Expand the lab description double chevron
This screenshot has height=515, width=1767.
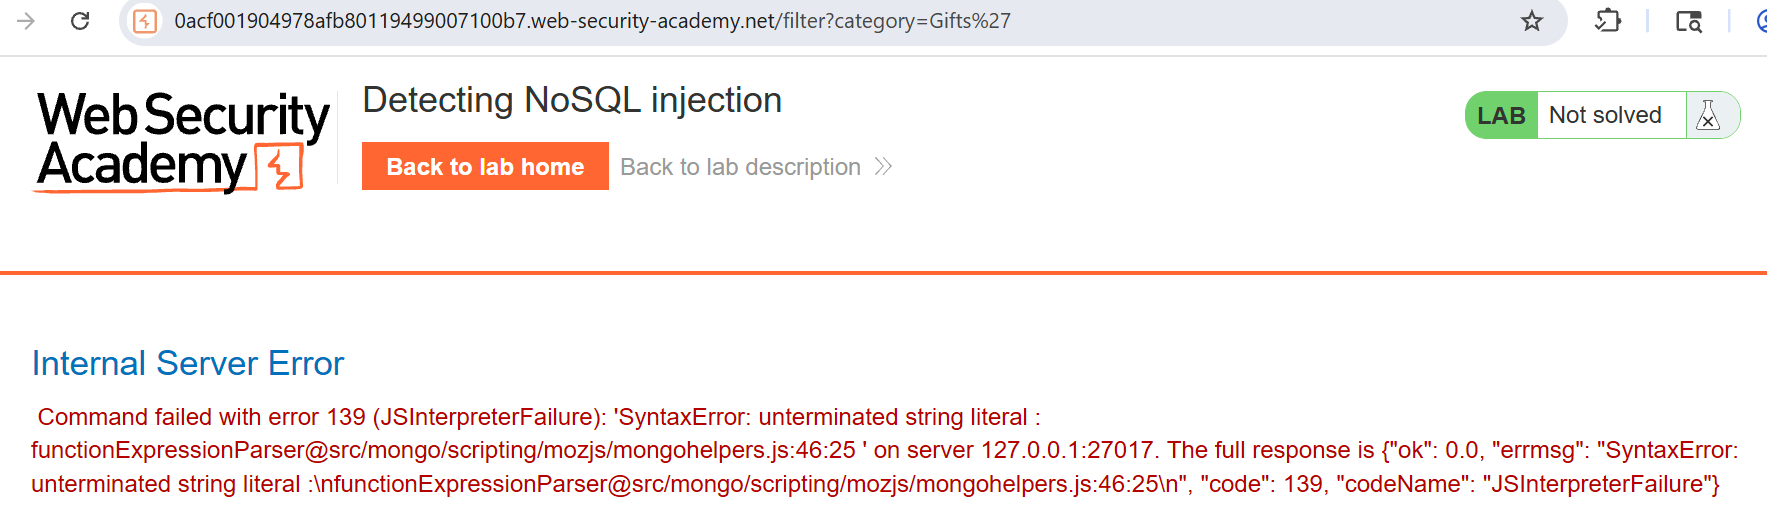[x=883, y=167]
